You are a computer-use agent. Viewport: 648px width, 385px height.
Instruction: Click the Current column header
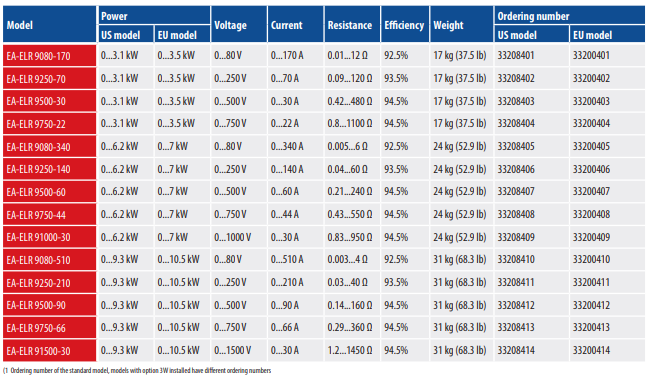pos(295,25)
